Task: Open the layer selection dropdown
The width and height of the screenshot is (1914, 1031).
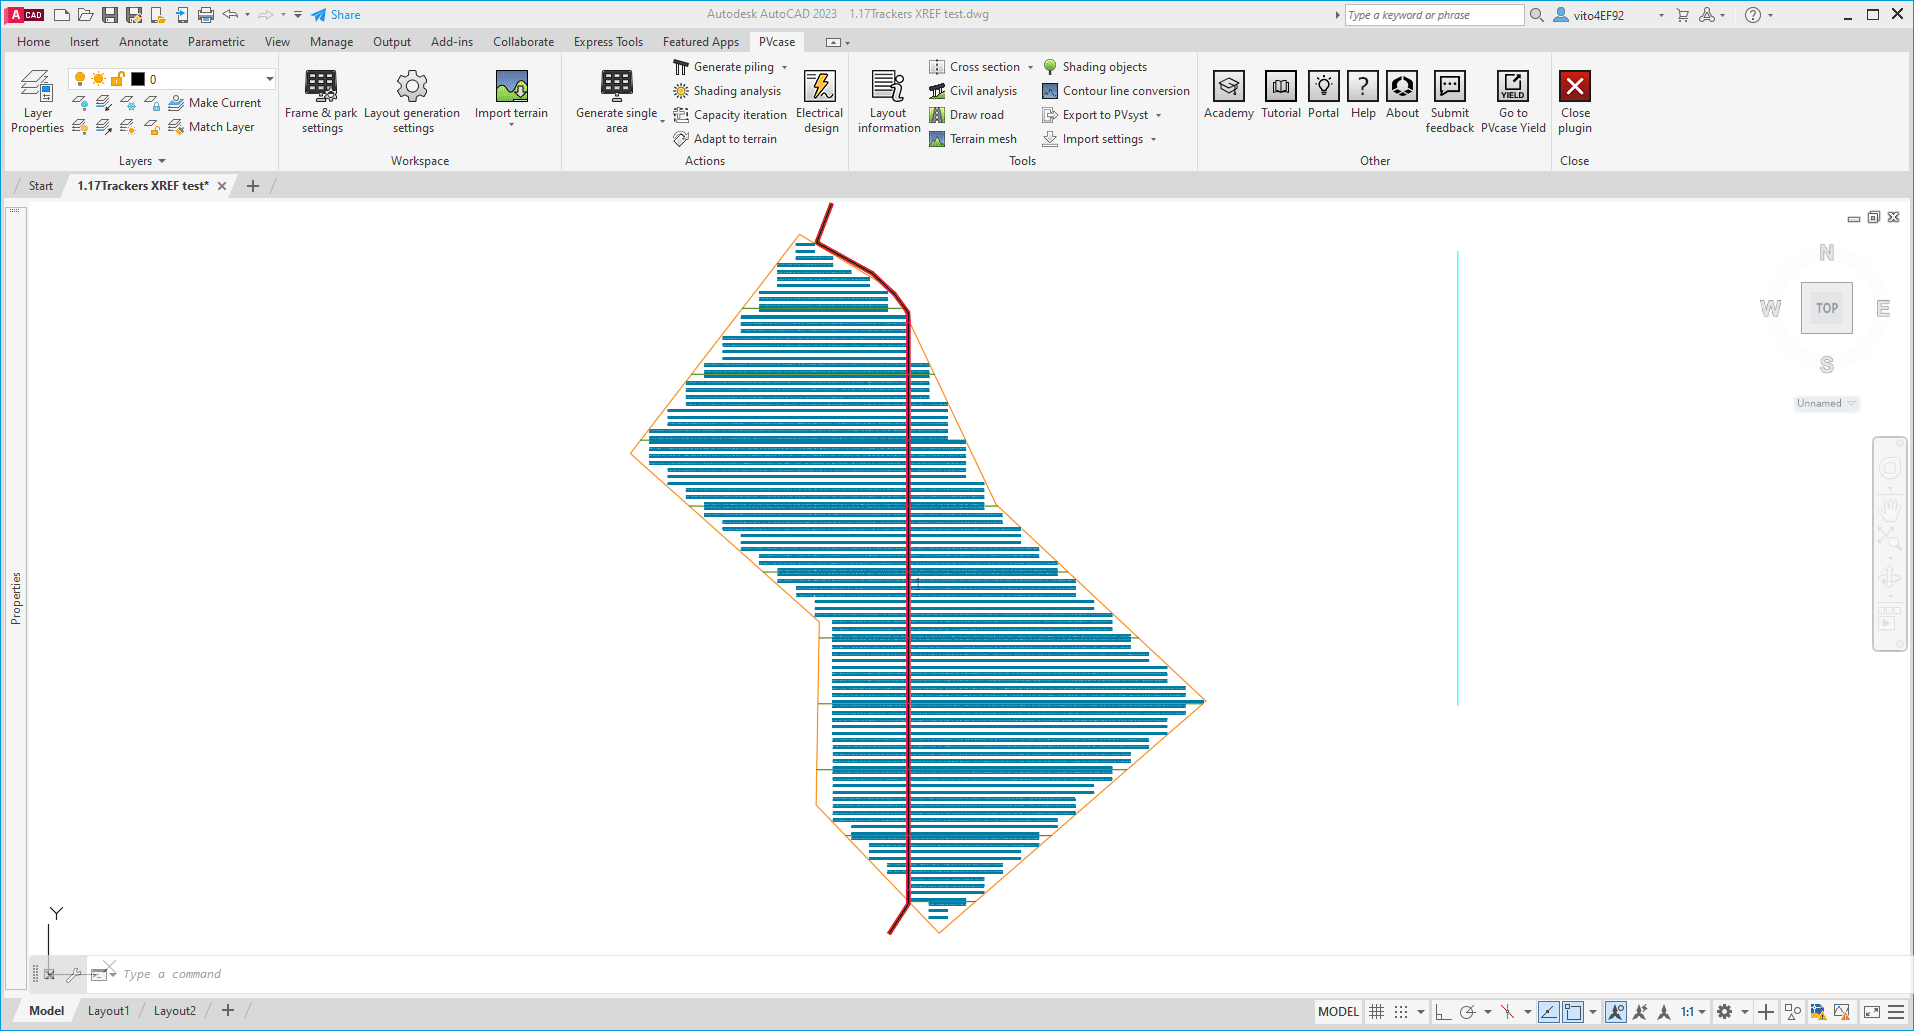Action: pyautogui.click(x=268, y=78)
